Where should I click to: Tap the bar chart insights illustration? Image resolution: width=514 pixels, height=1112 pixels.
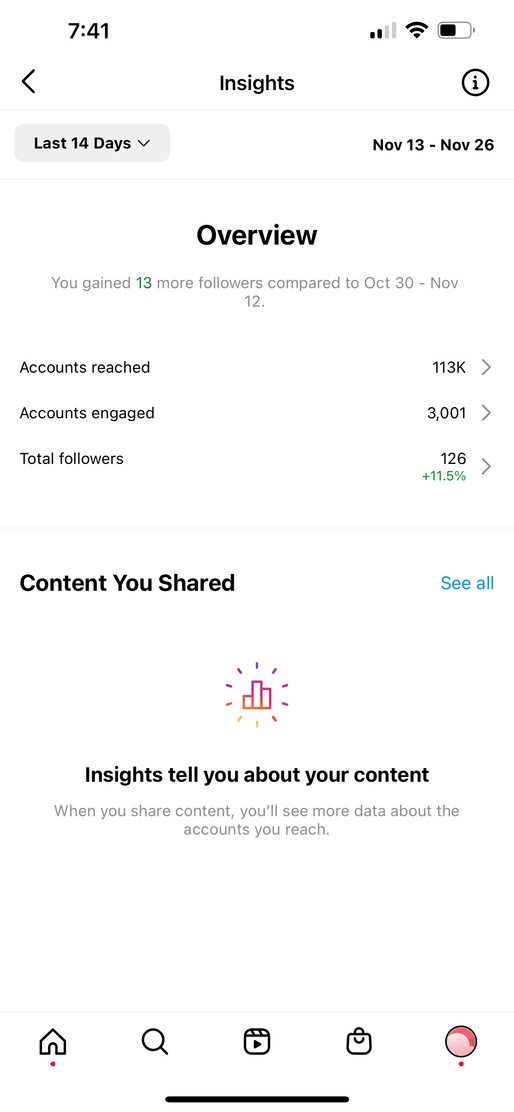[x=257, y=695]
